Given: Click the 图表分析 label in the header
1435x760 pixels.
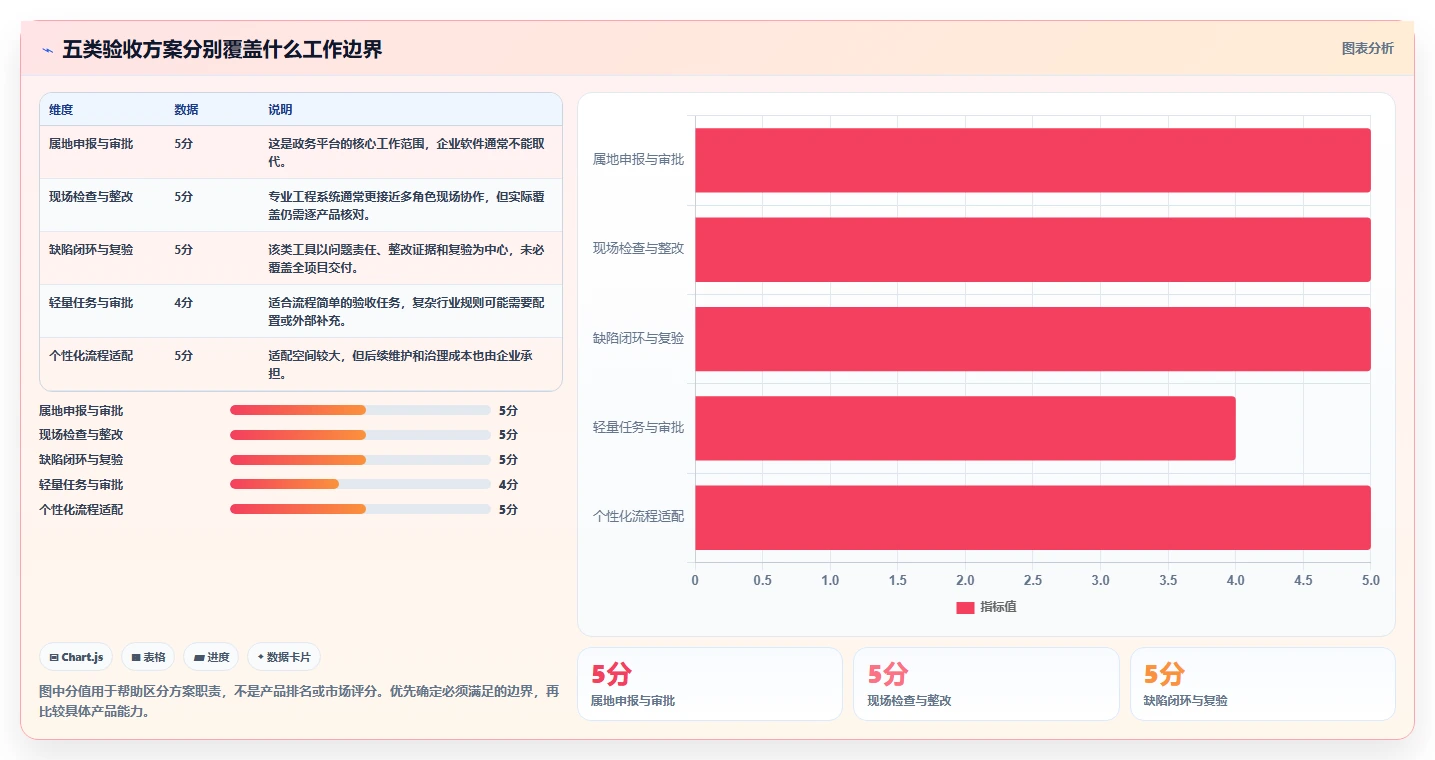Looking at the screenshot, I should pyautogui.click(x=1367, y=48).
